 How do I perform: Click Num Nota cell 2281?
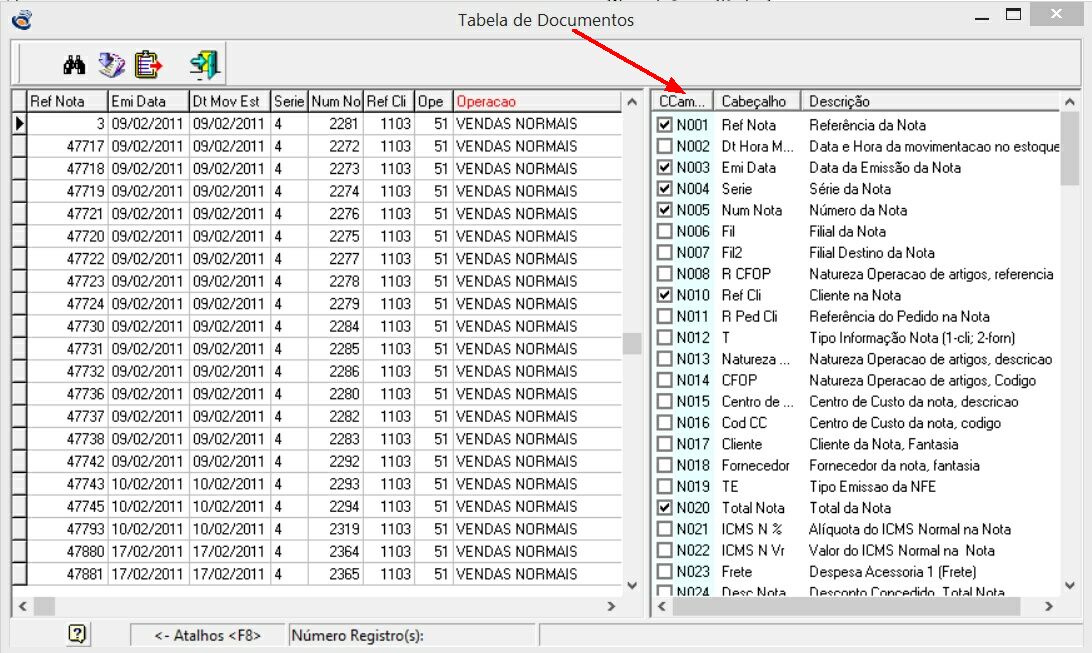coord(335,124)
